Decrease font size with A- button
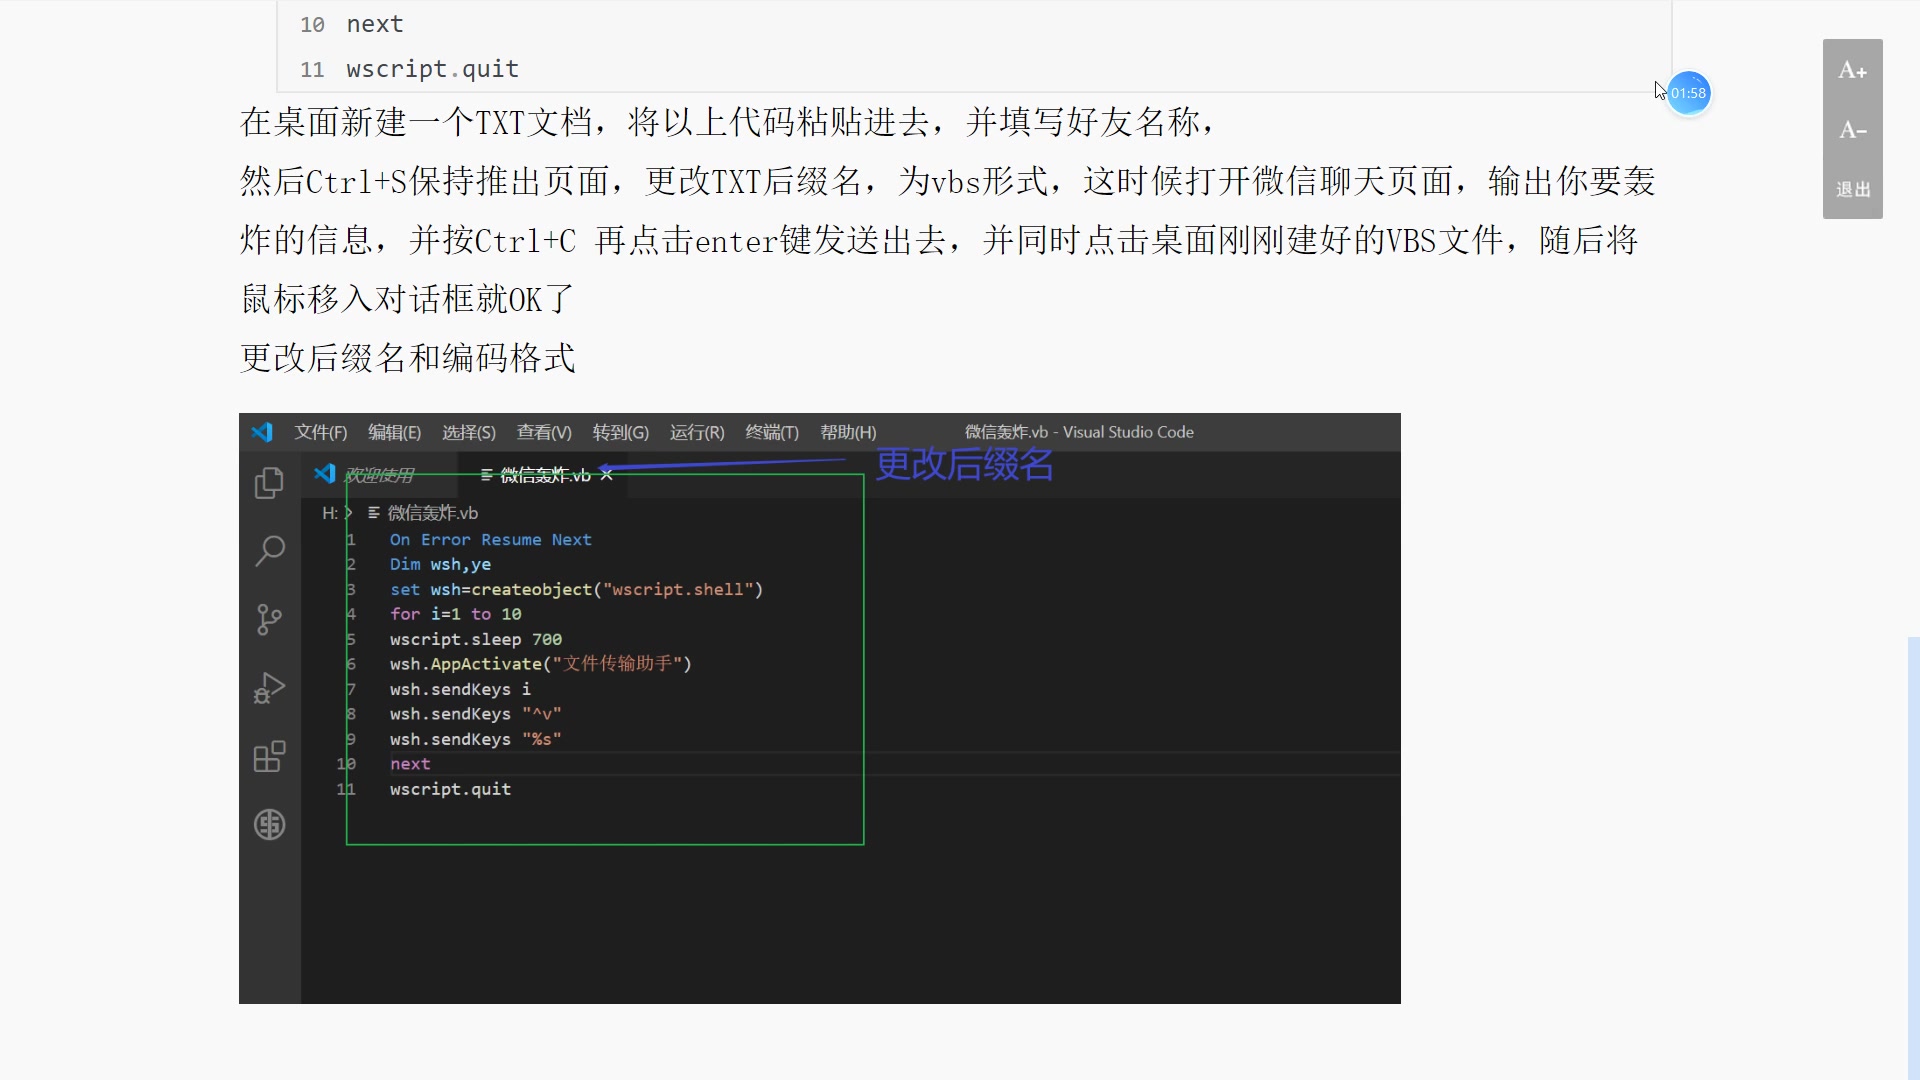This screenshot has height=1080, width=1920. click(1852, 130)
